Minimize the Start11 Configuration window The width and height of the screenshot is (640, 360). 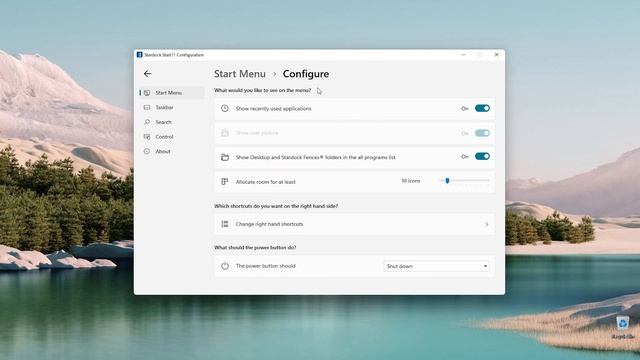463,55
